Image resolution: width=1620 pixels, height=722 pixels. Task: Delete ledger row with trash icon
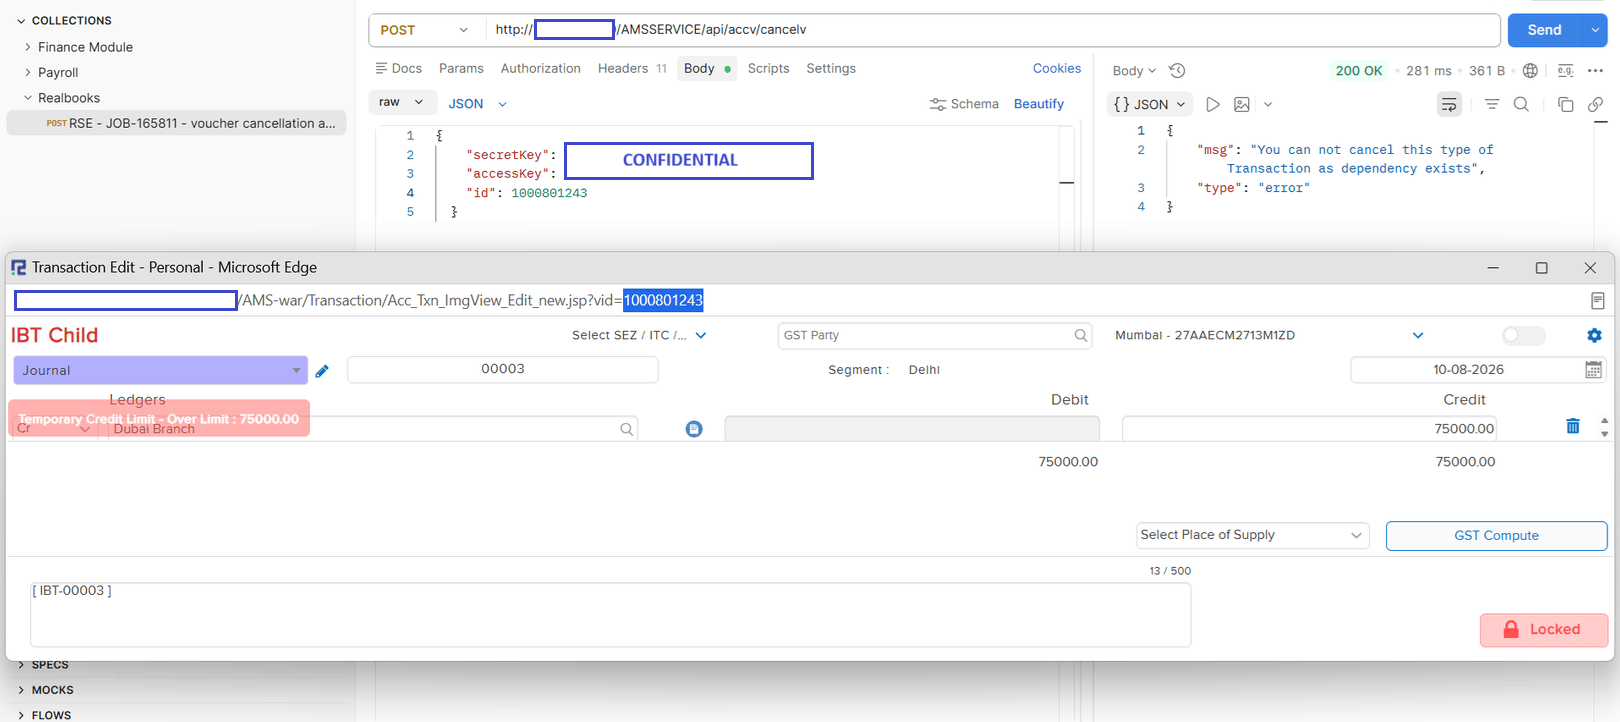coord(1573,427)
